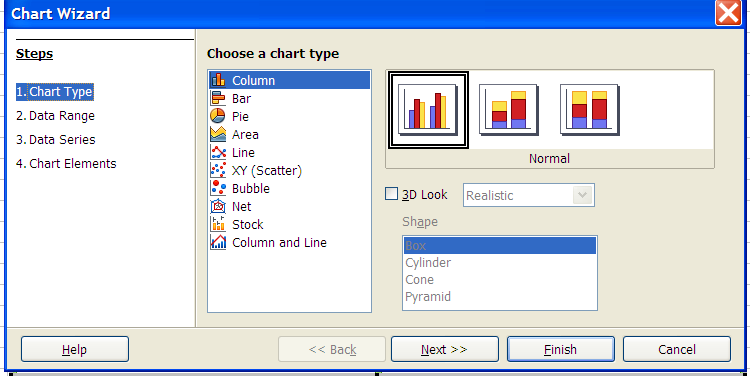The width and height of the screenshot is (750, 376).
Task: Click the Net label in chart list
Action: click(242, 207)
